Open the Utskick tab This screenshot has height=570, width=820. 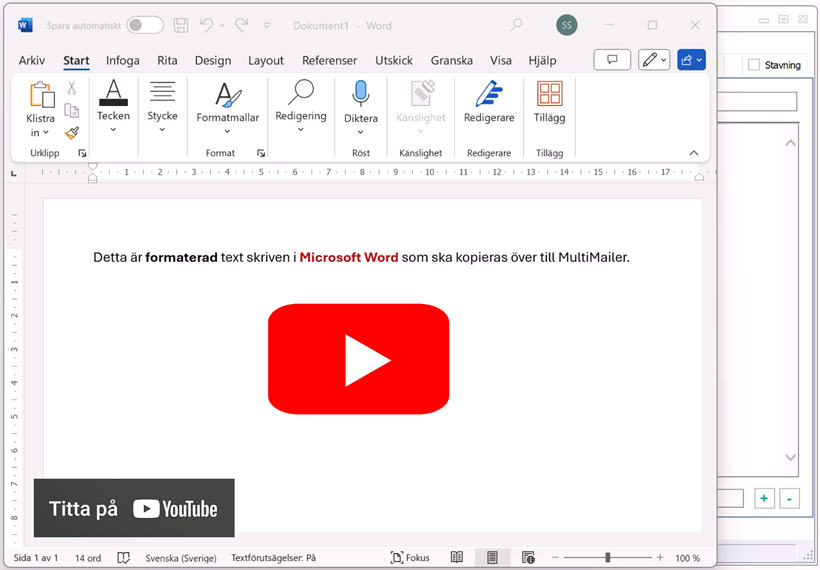point(394,61)
